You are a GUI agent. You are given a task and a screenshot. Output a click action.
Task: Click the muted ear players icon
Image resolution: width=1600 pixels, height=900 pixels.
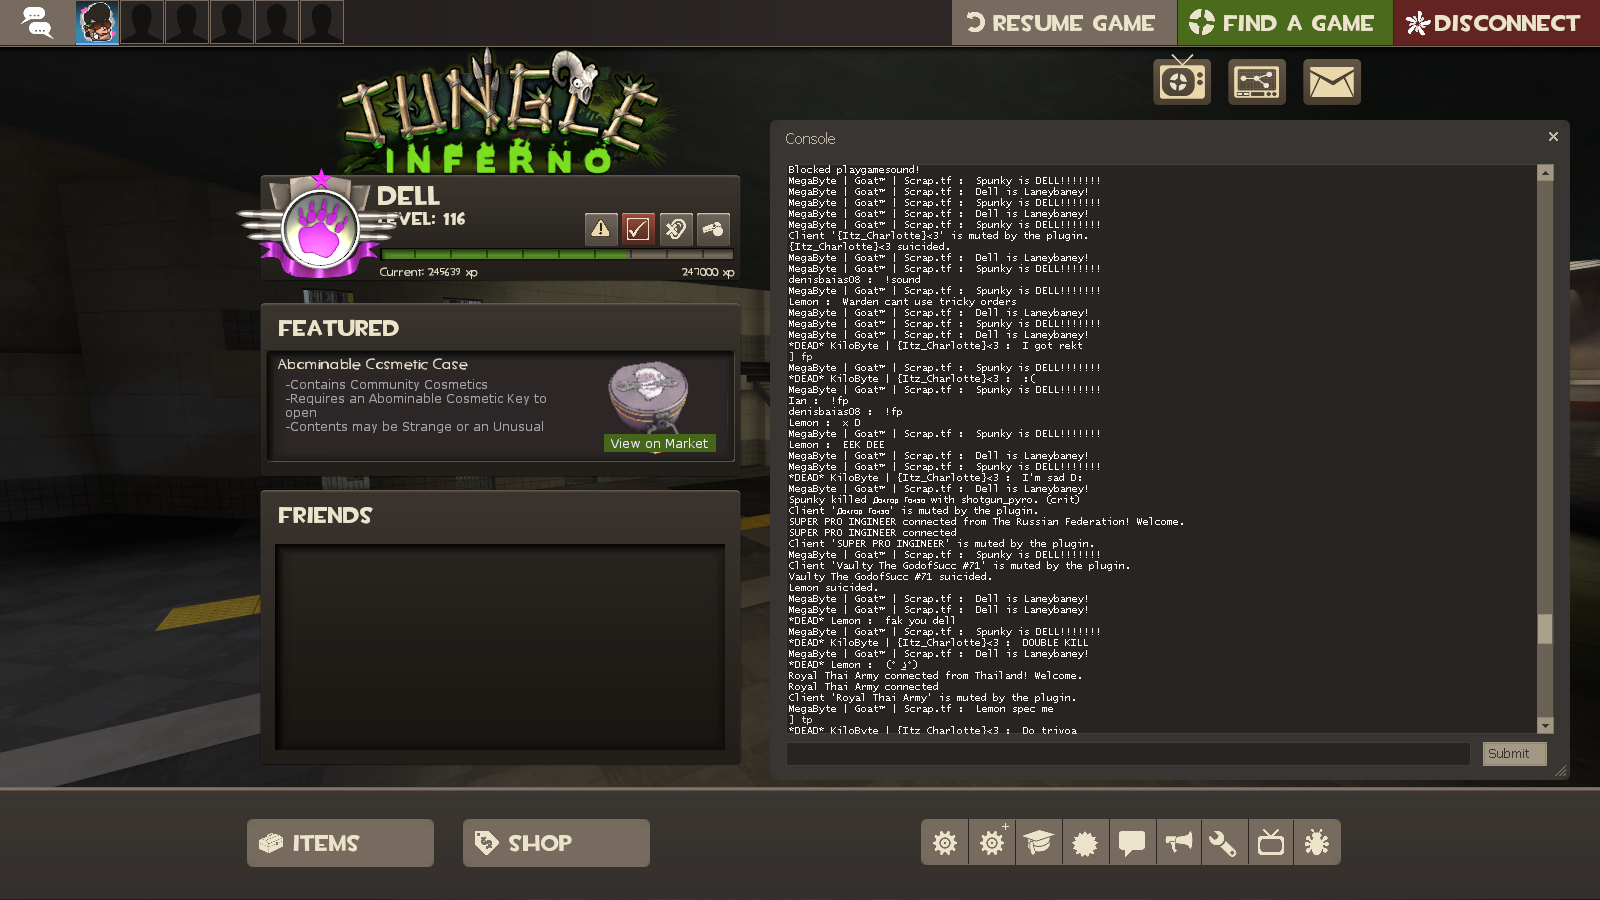pos(676,229)
